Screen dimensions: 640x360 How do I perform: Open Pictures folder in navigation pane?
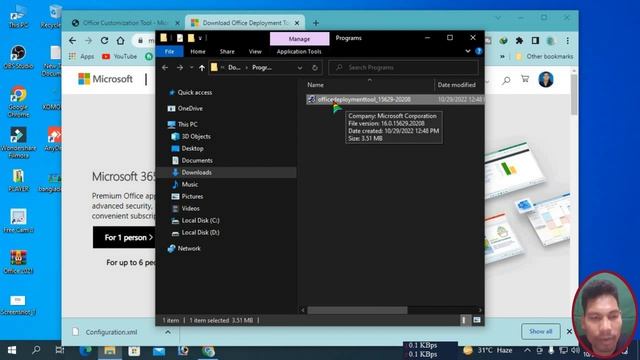[x=192, y=196]
